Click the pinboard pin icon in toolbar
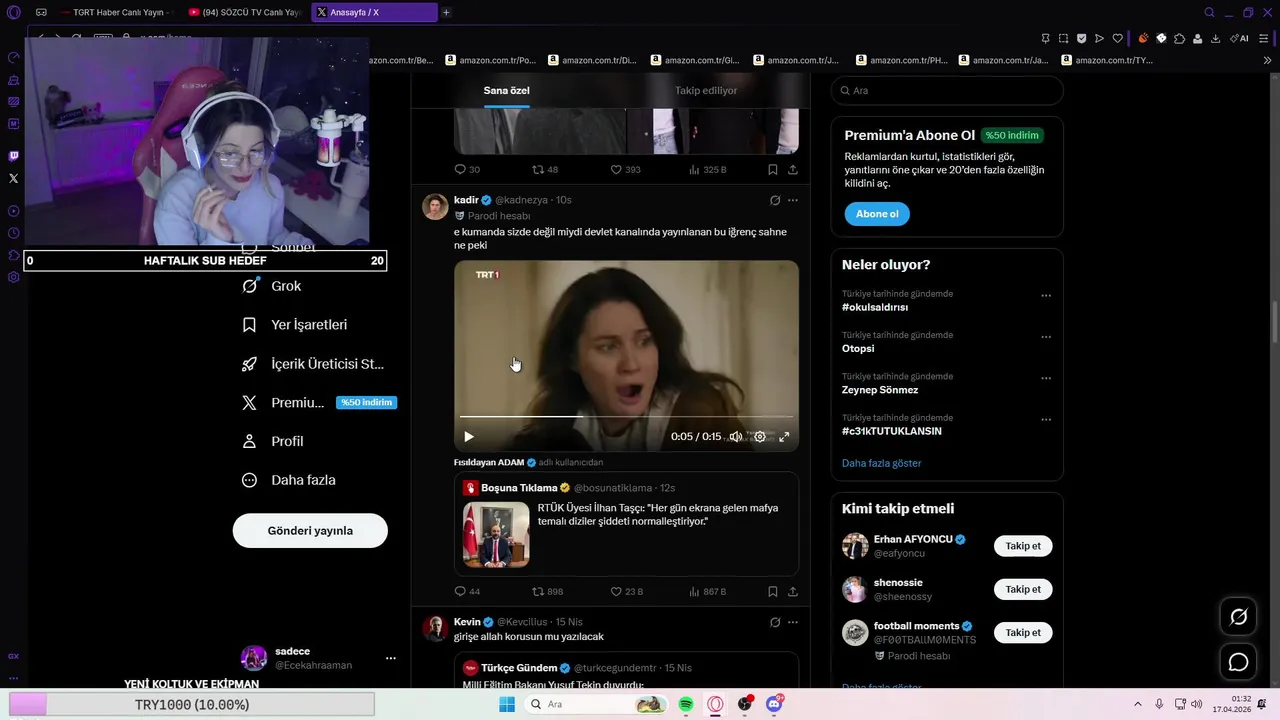 click(x=1045, y=39)
